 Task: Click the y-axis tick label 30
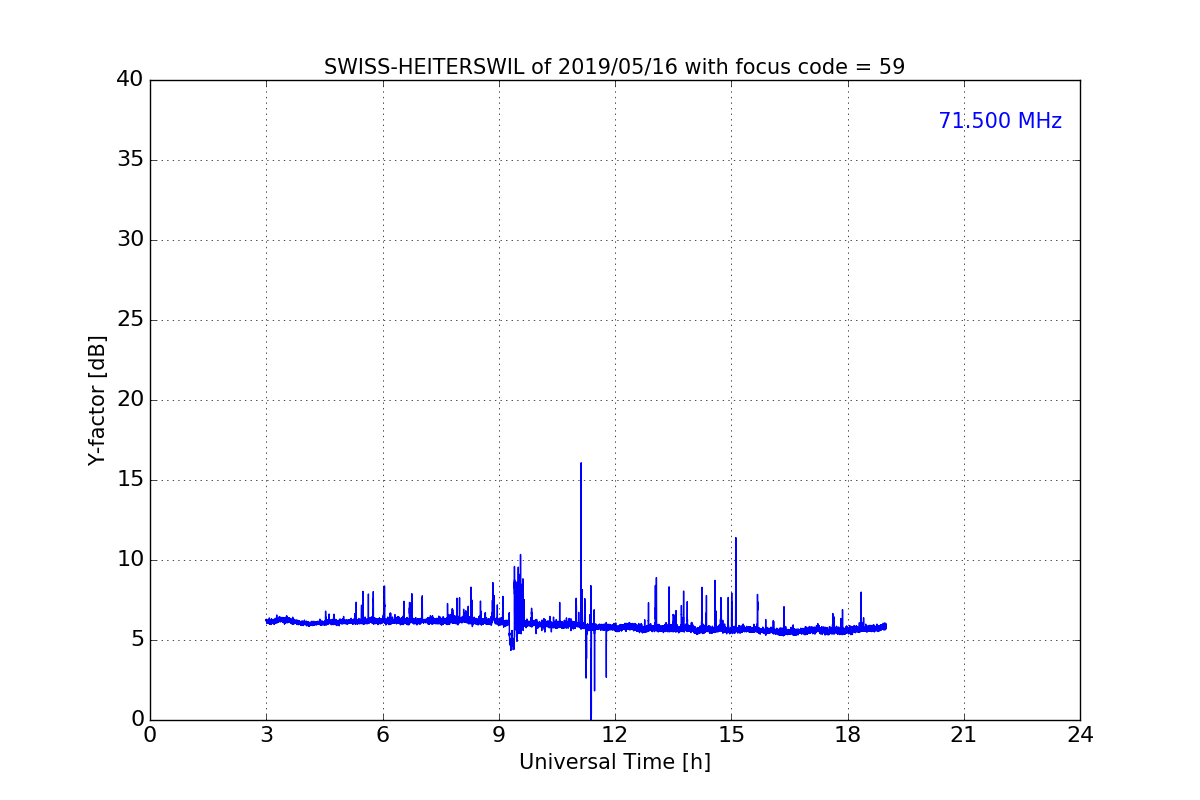(130, 240)
